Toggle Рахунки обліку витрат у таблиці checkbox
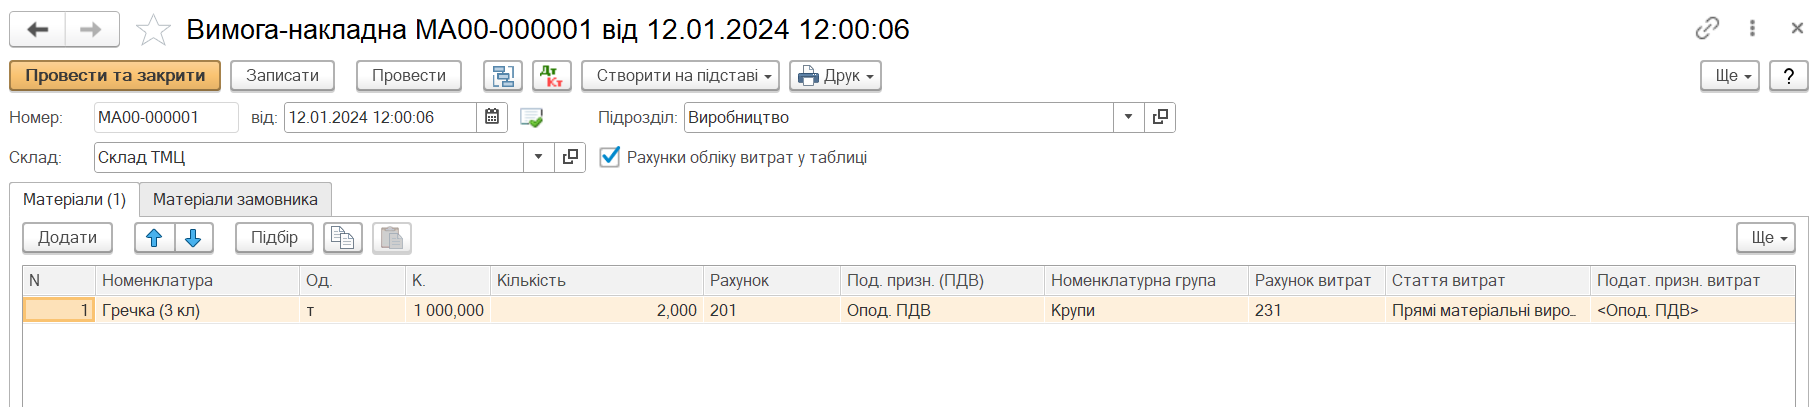Viewport: 1816px width, 407px height. pyautogui.click(x=609, y=157)
